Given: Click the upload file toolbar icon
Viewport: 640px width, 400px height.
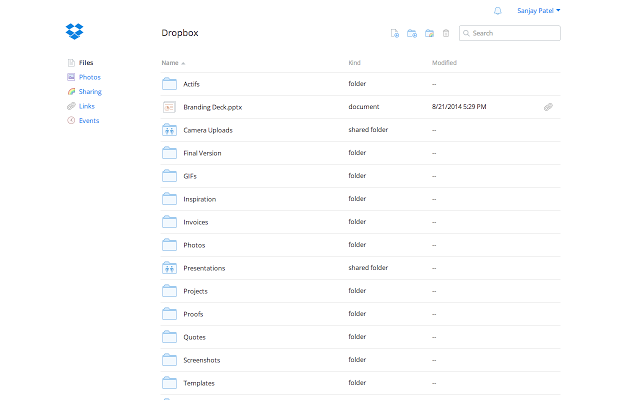Looking at the screenshot, I should [x=395, y=33].
